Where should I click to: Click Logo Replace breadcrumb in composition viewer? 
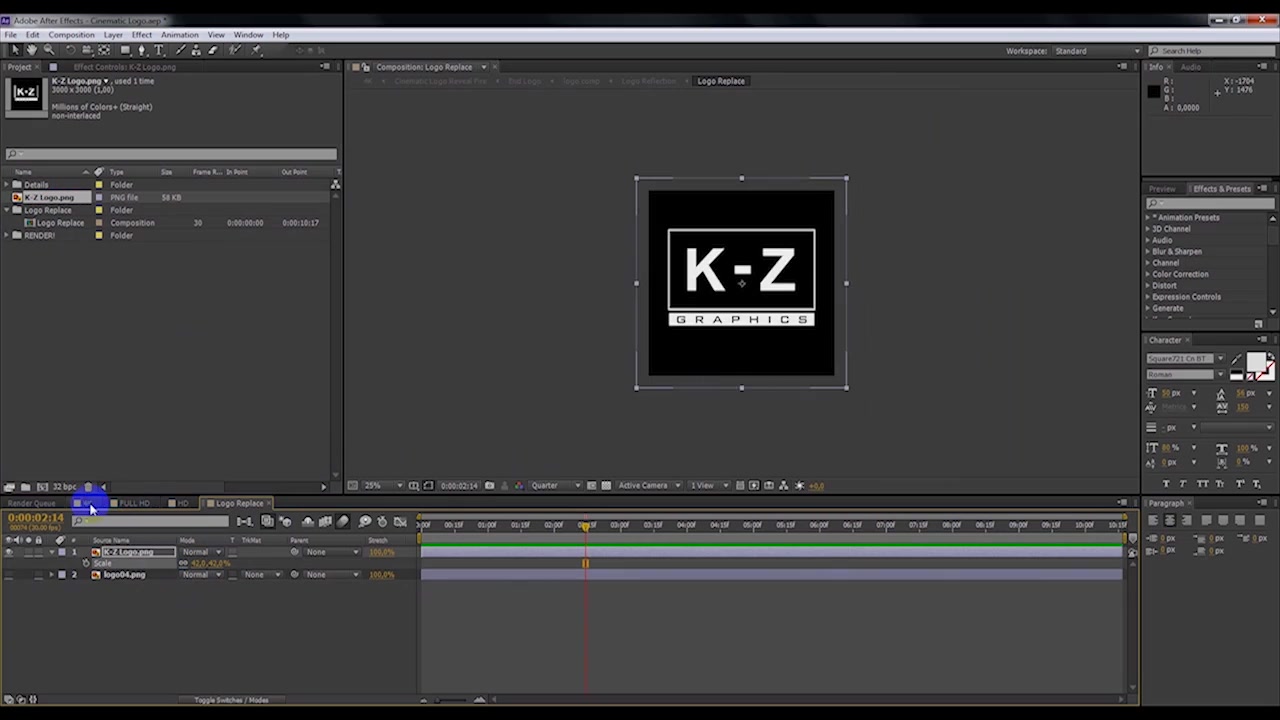coord(721,81)
